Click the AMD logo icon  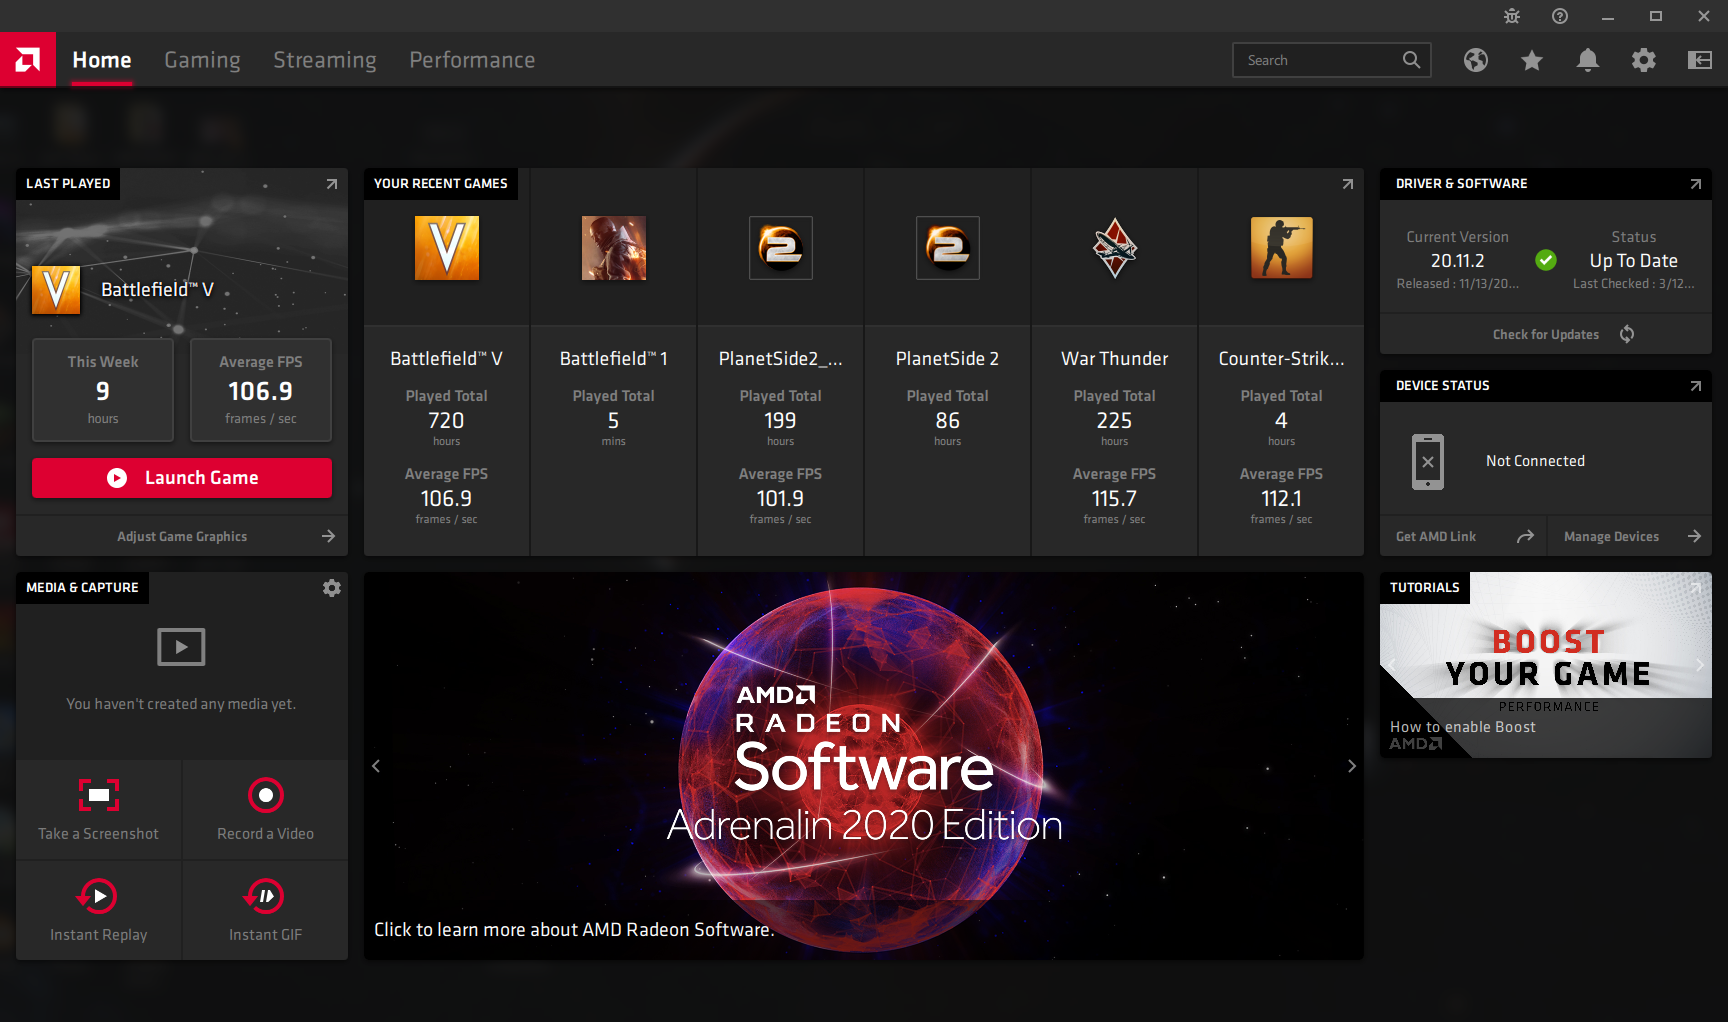pyautogui.click(x=28, y=60)
